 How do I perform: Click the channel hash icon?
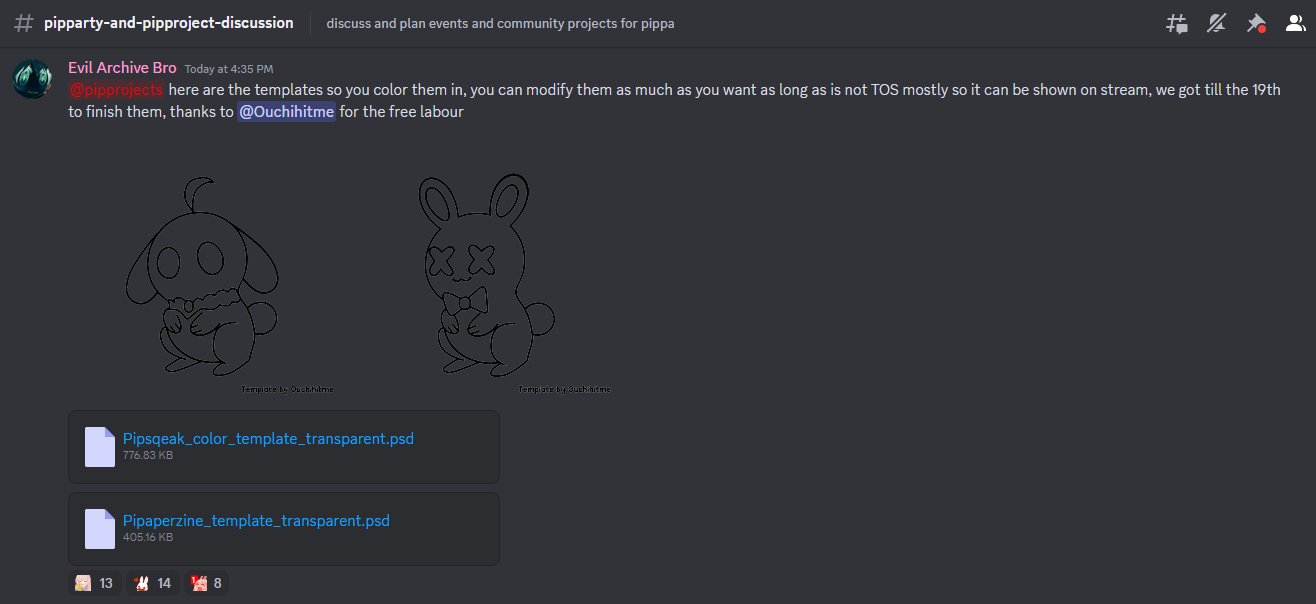click(24, 22)
